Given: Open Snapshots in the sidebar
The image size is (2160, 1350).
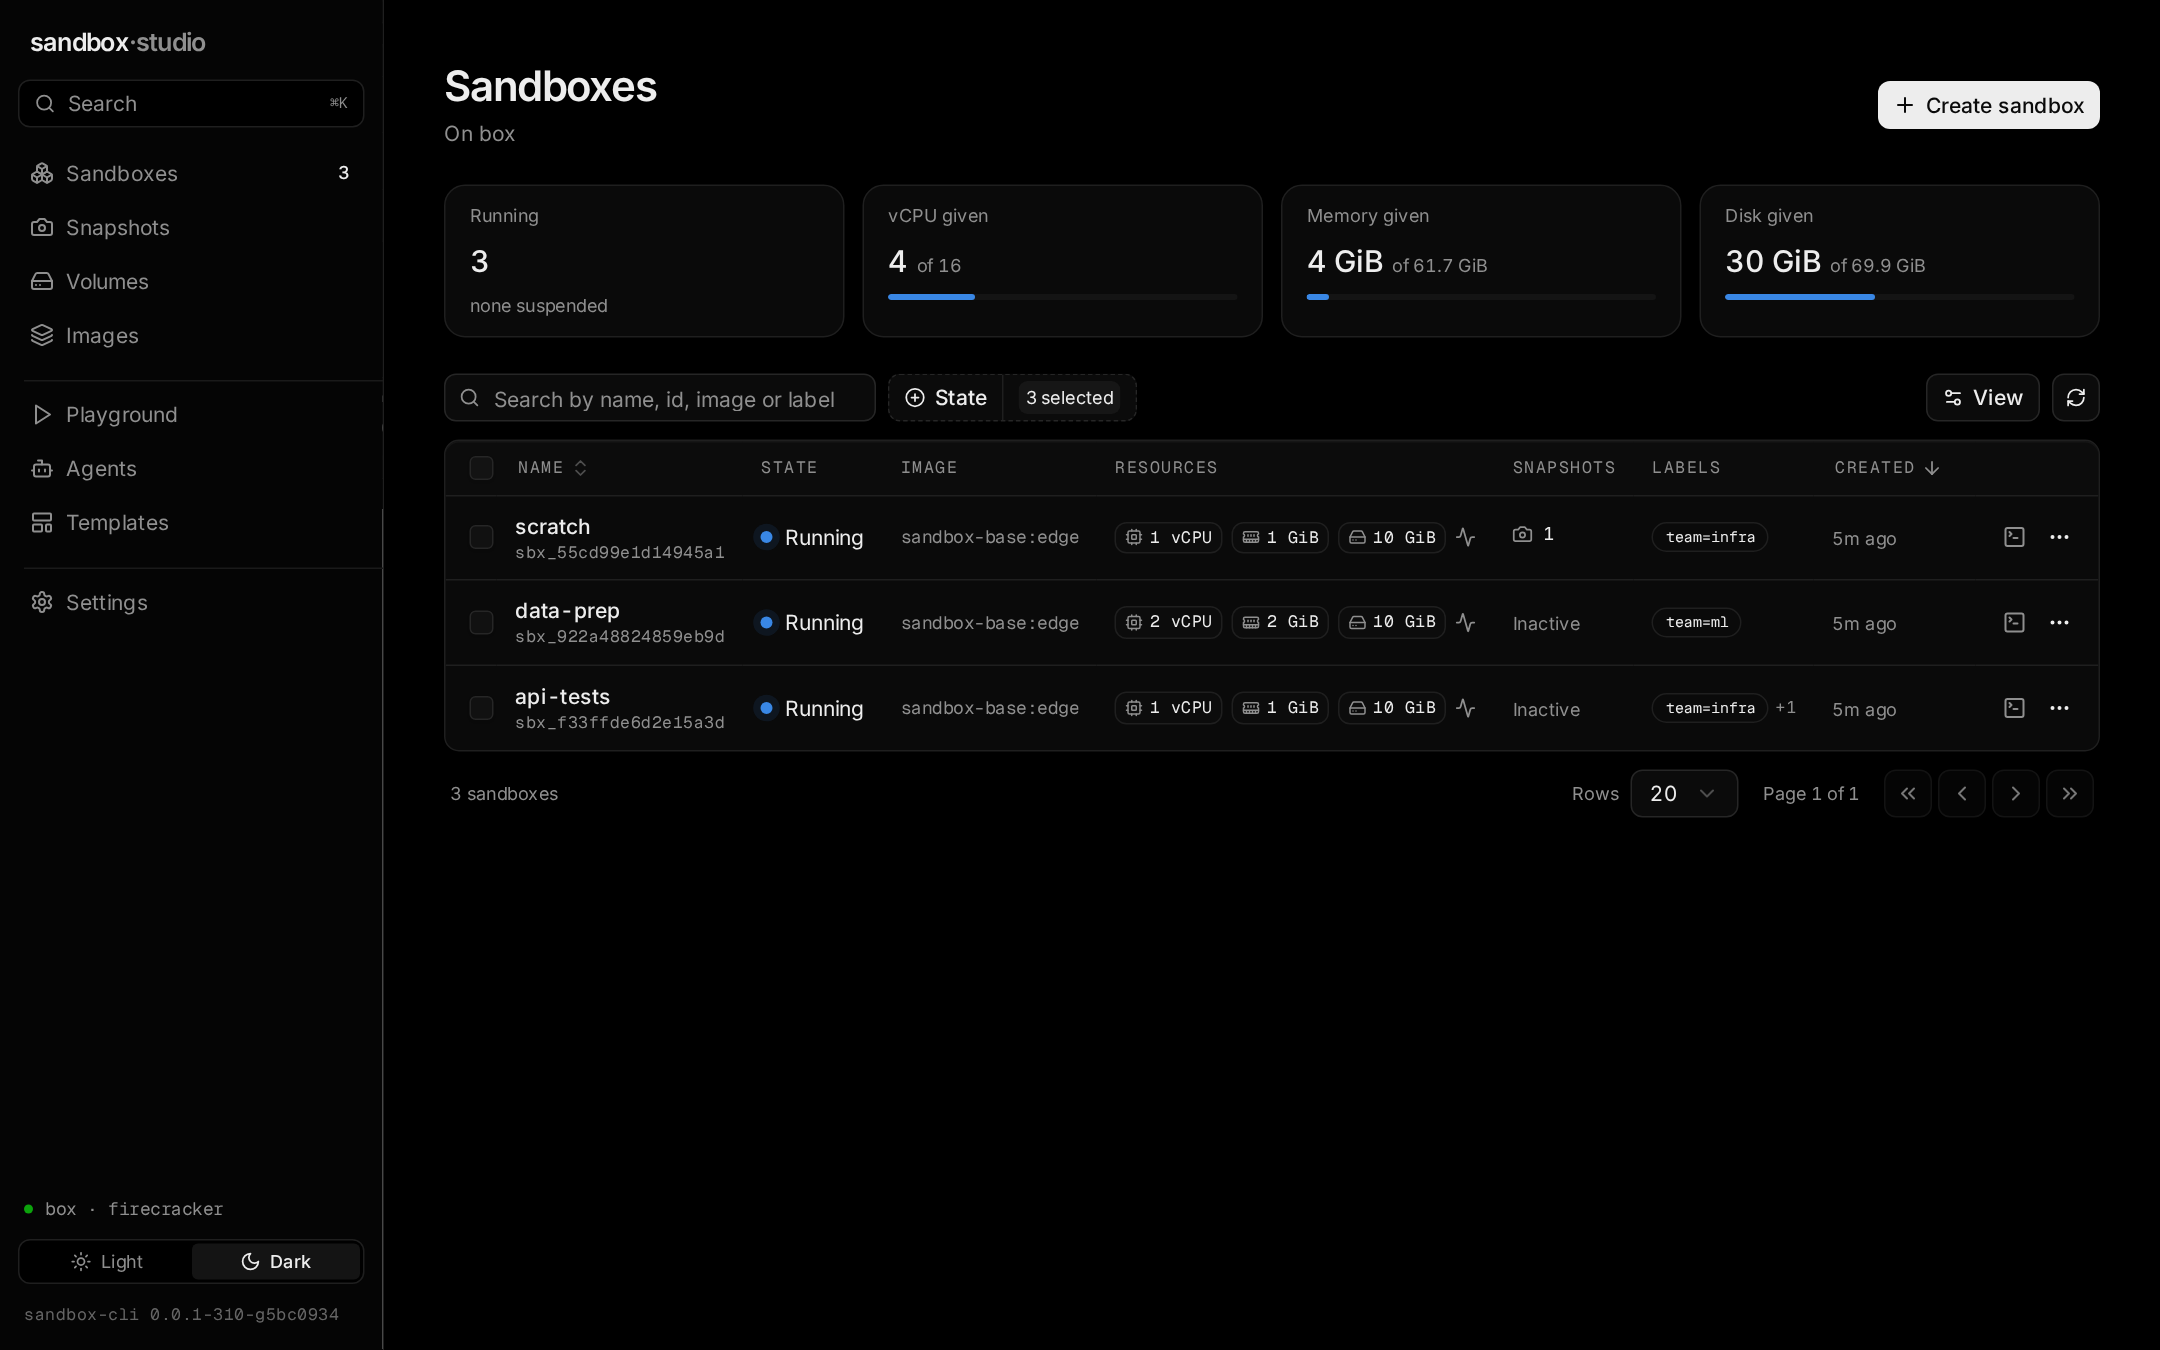Looking at the screenshot, I should (190, 228).
